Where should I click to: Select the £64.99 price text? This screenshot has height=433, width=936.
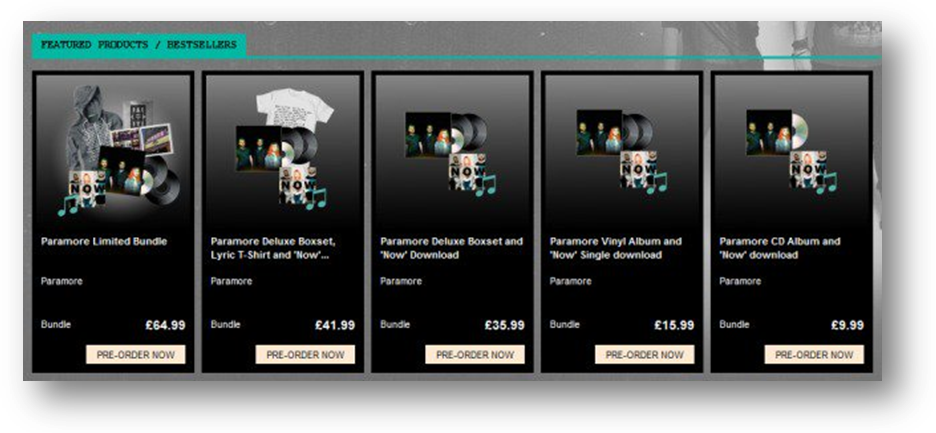coord(165,325)
